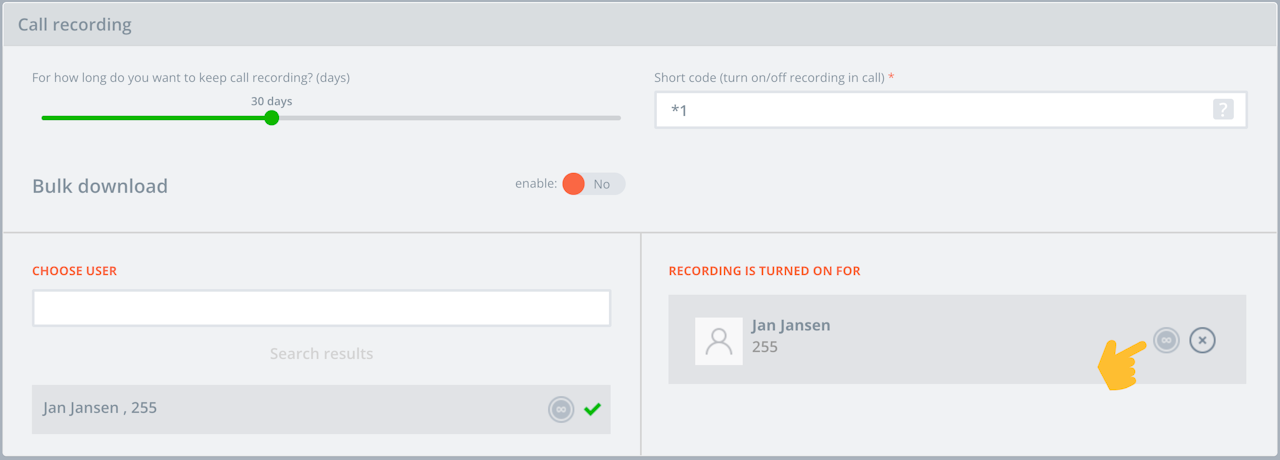Viewport: 1280px width, 460px height.
Task: Click the "30 days" slider value label
Action: coord(271,101)
